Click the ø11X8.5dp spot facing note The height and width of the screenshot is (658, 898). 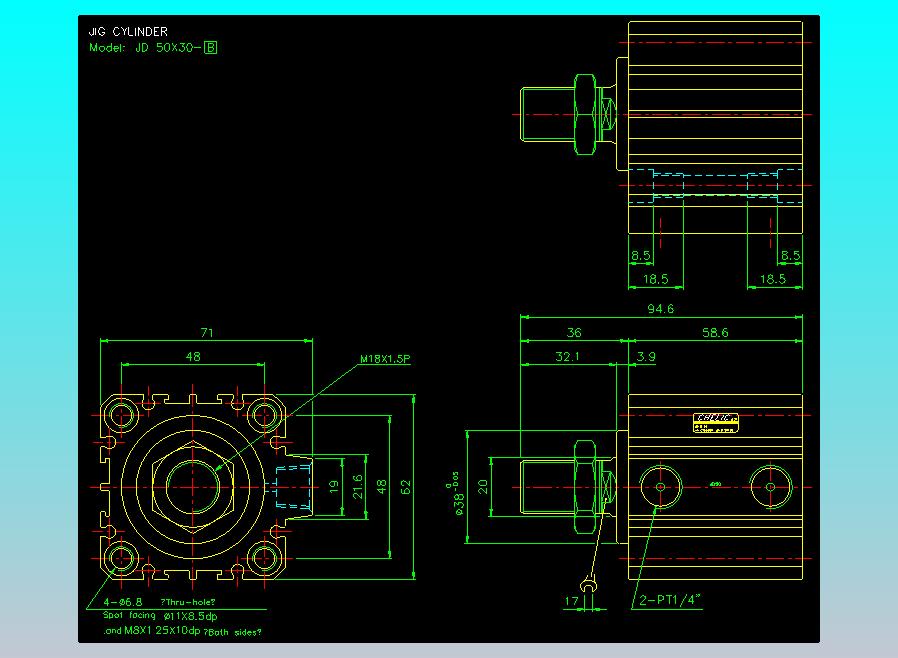[x=190, y=617]
